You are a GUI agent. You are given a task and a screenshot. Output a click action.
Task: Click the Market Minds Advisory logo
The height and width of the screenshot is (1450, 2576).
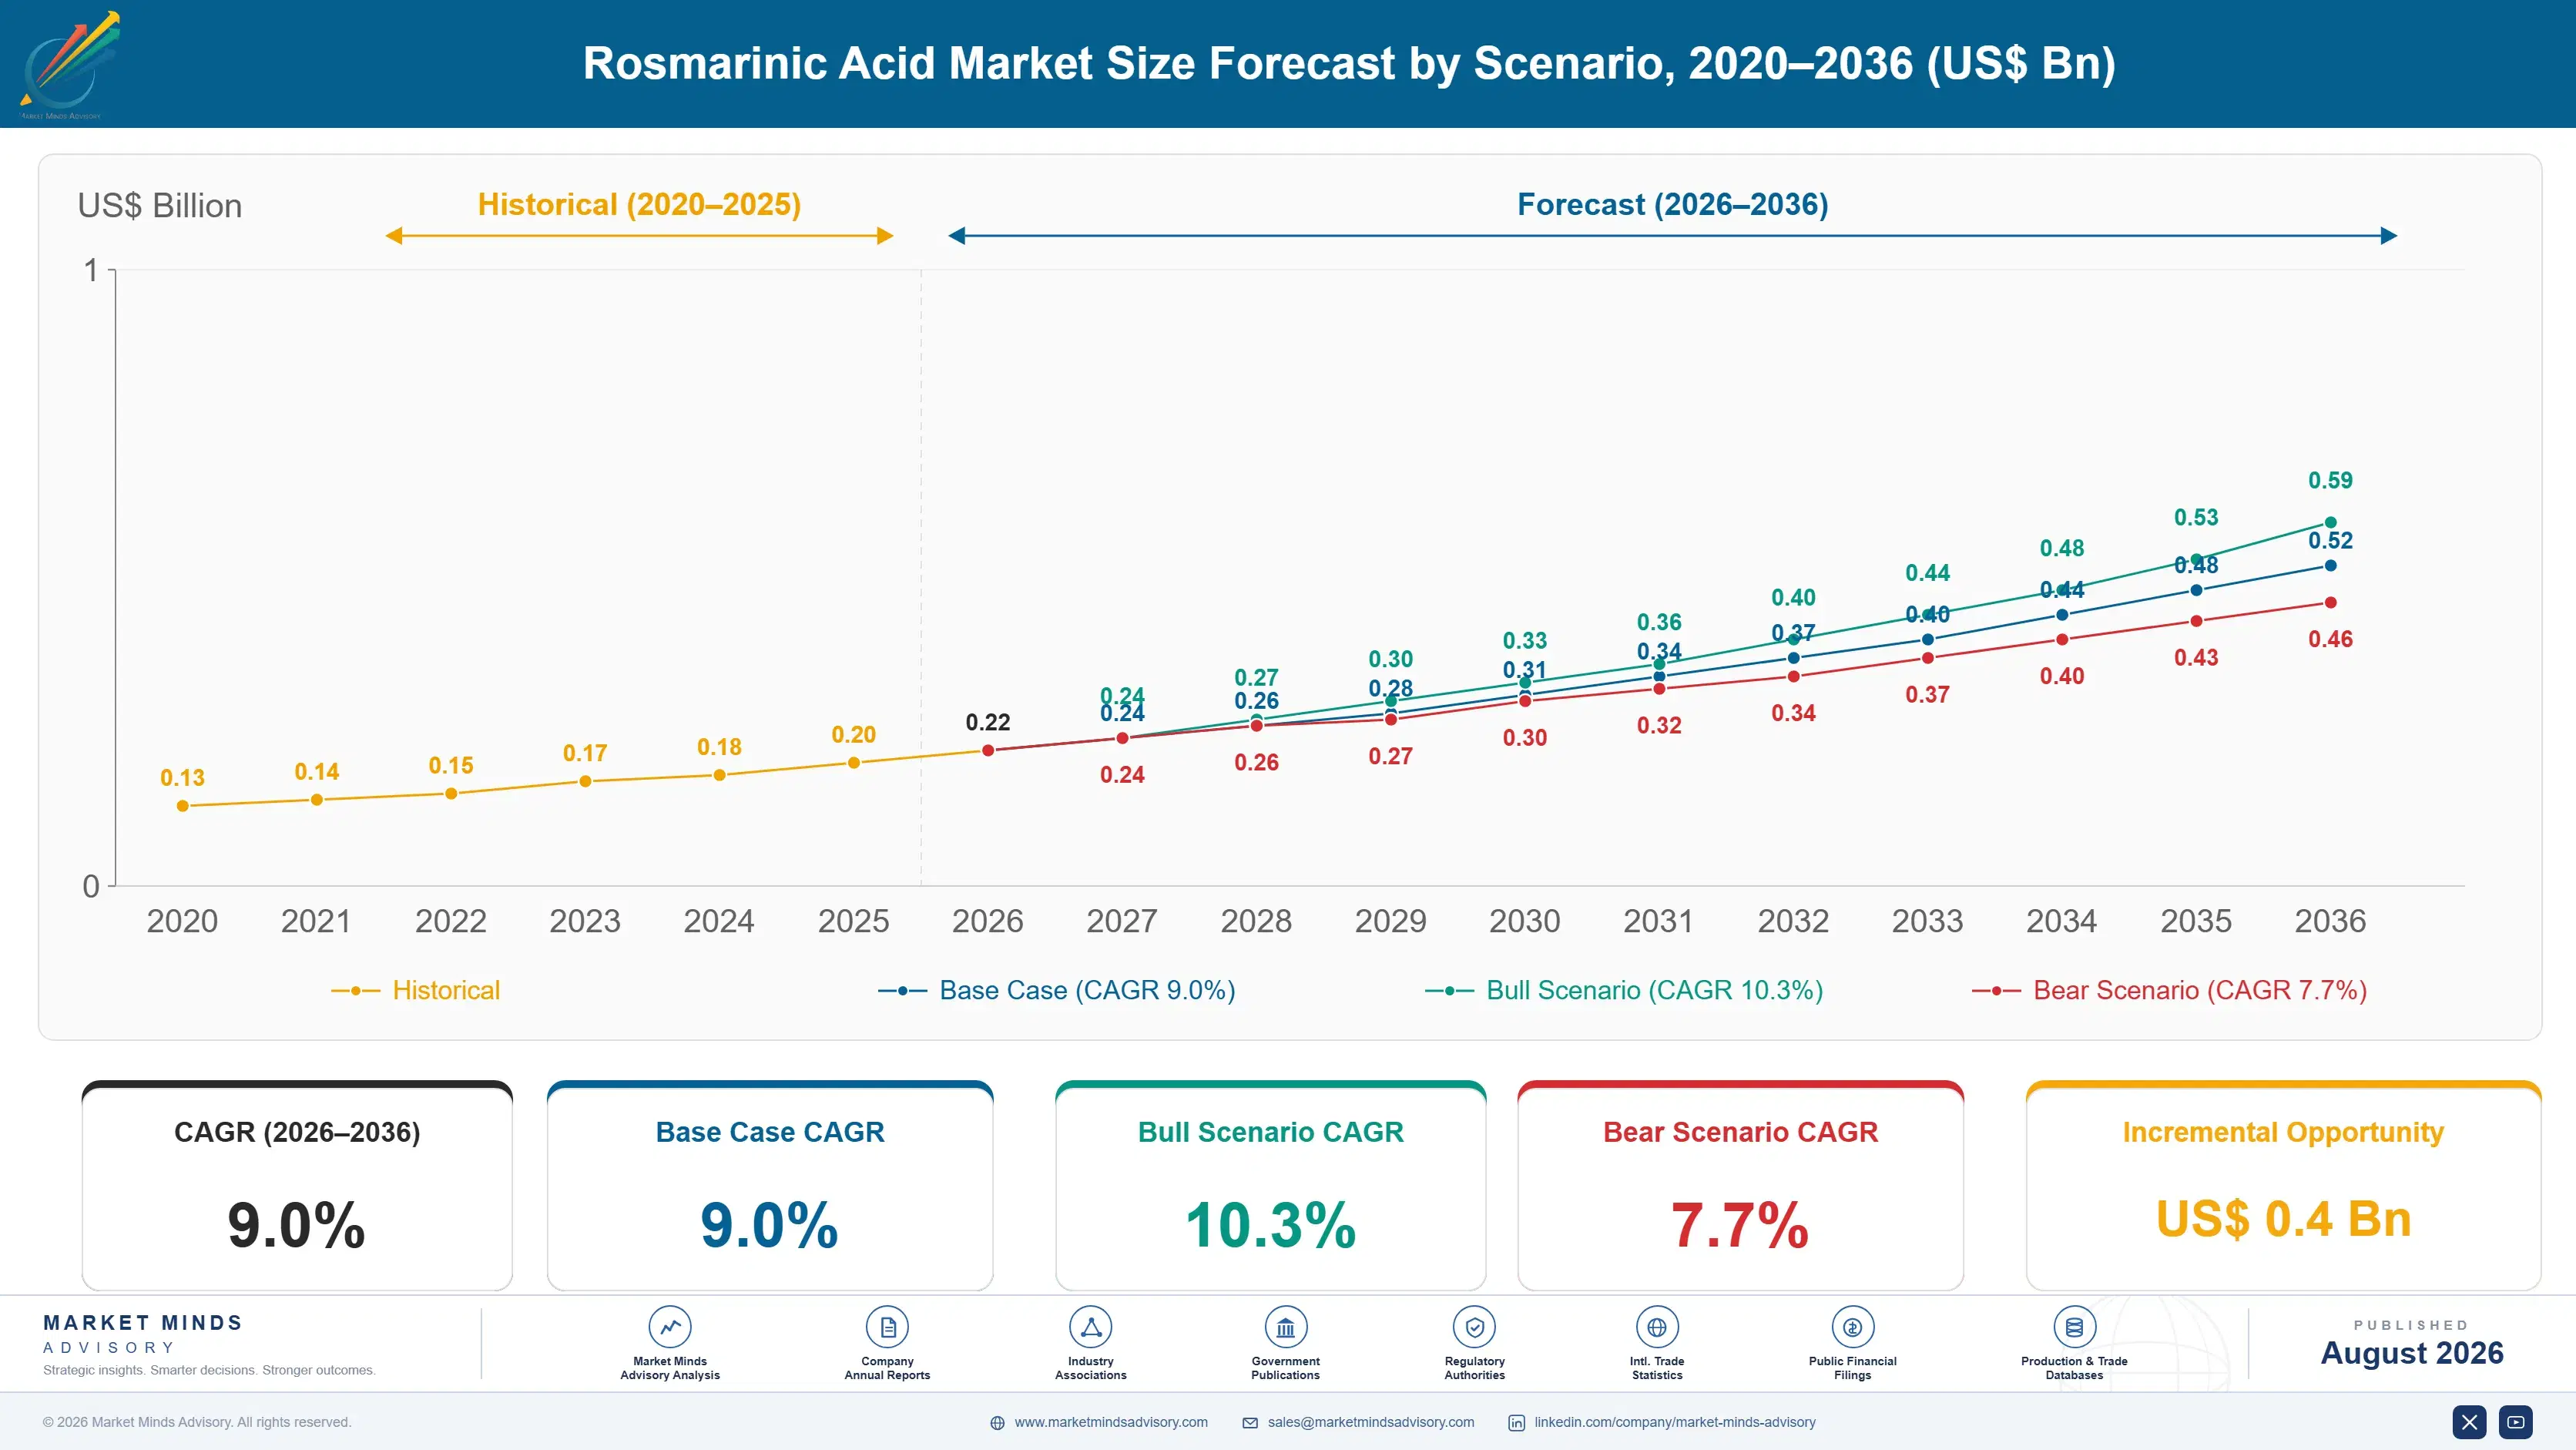coord(69,65)
